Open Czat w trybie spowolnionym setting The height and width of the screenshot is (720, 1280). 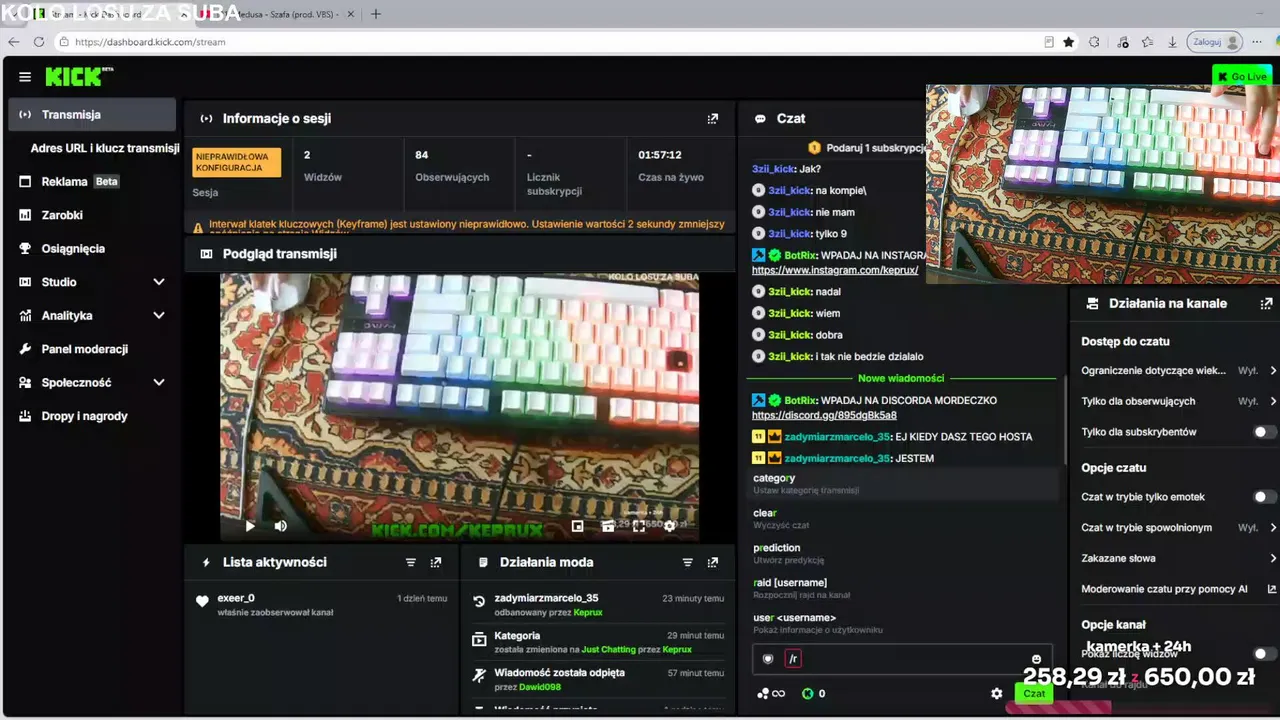point(1179,528)
